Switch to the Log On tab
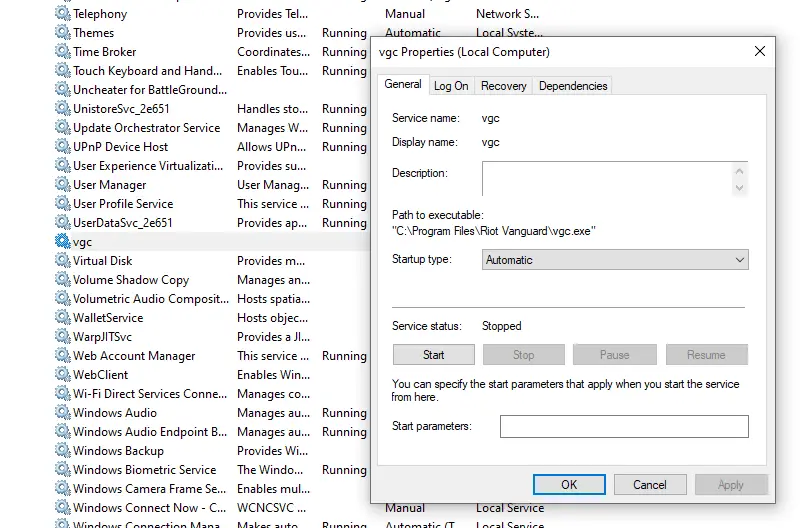Screen dimensions: 803x528 point(451,86)
